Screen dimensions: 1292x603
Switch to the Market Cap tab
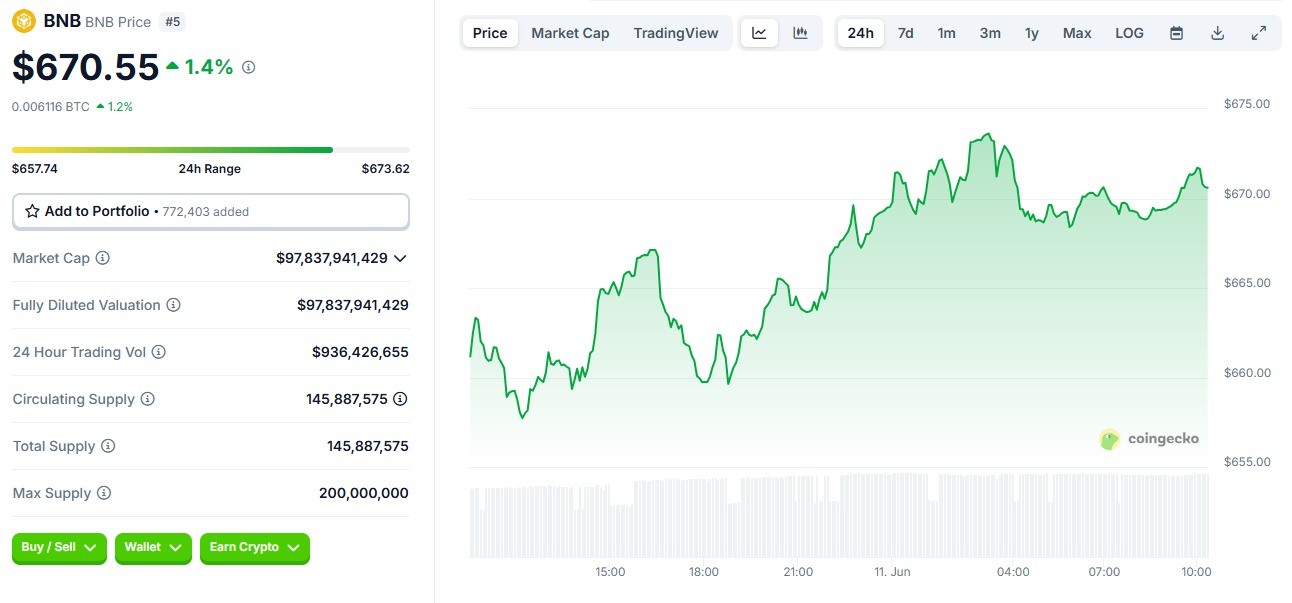click(x=570, y=33)
